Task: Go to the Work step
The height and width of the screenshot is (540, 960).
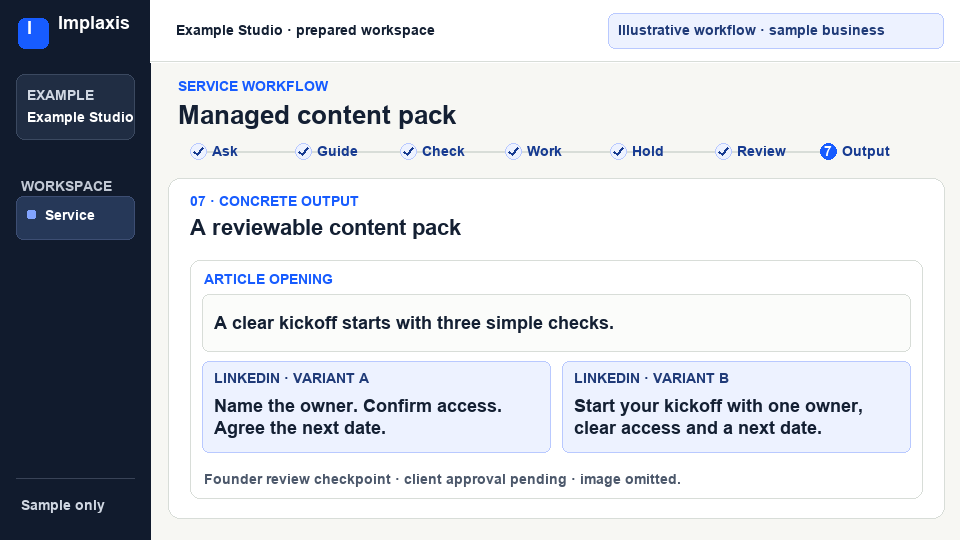Action: click(x=544, y=151)
